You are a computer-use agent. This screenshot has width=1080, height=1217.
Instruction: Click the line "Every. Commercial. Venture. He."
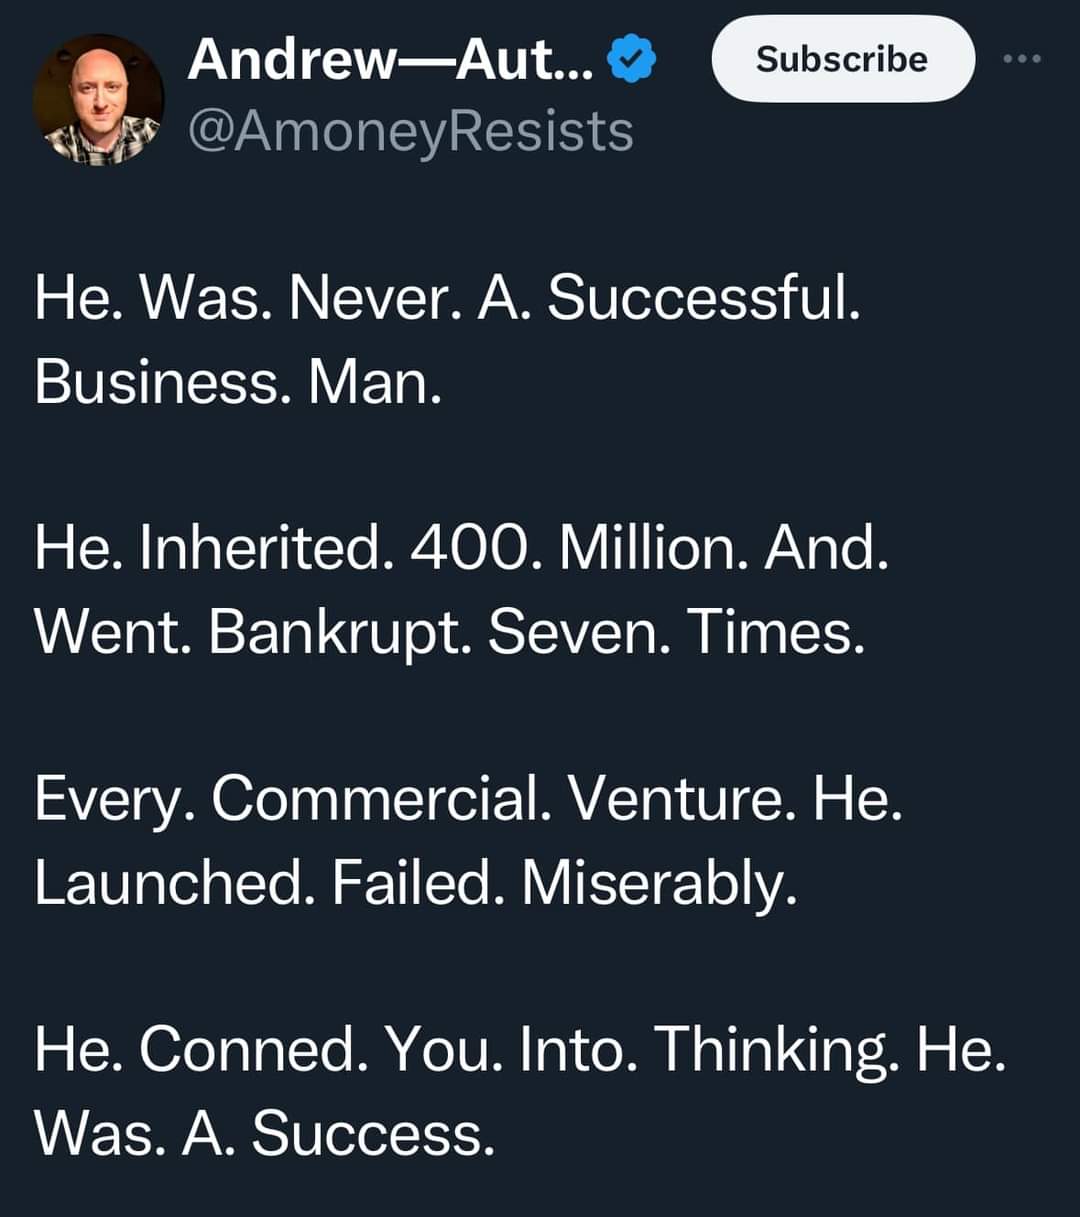coord(468,799)
